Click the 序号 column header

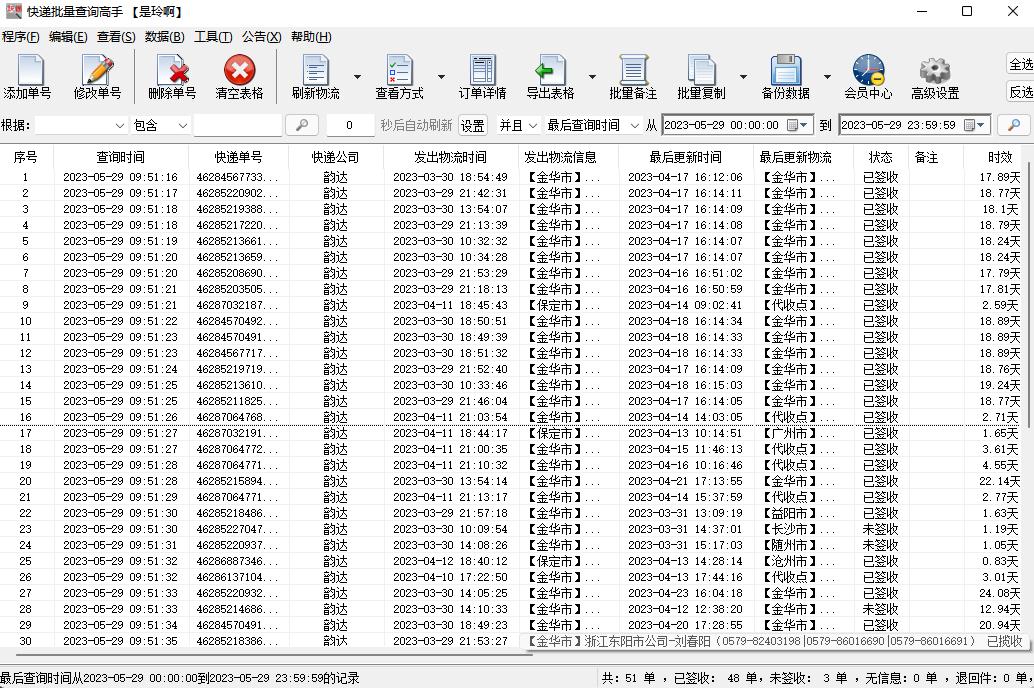tap(26, 157)
